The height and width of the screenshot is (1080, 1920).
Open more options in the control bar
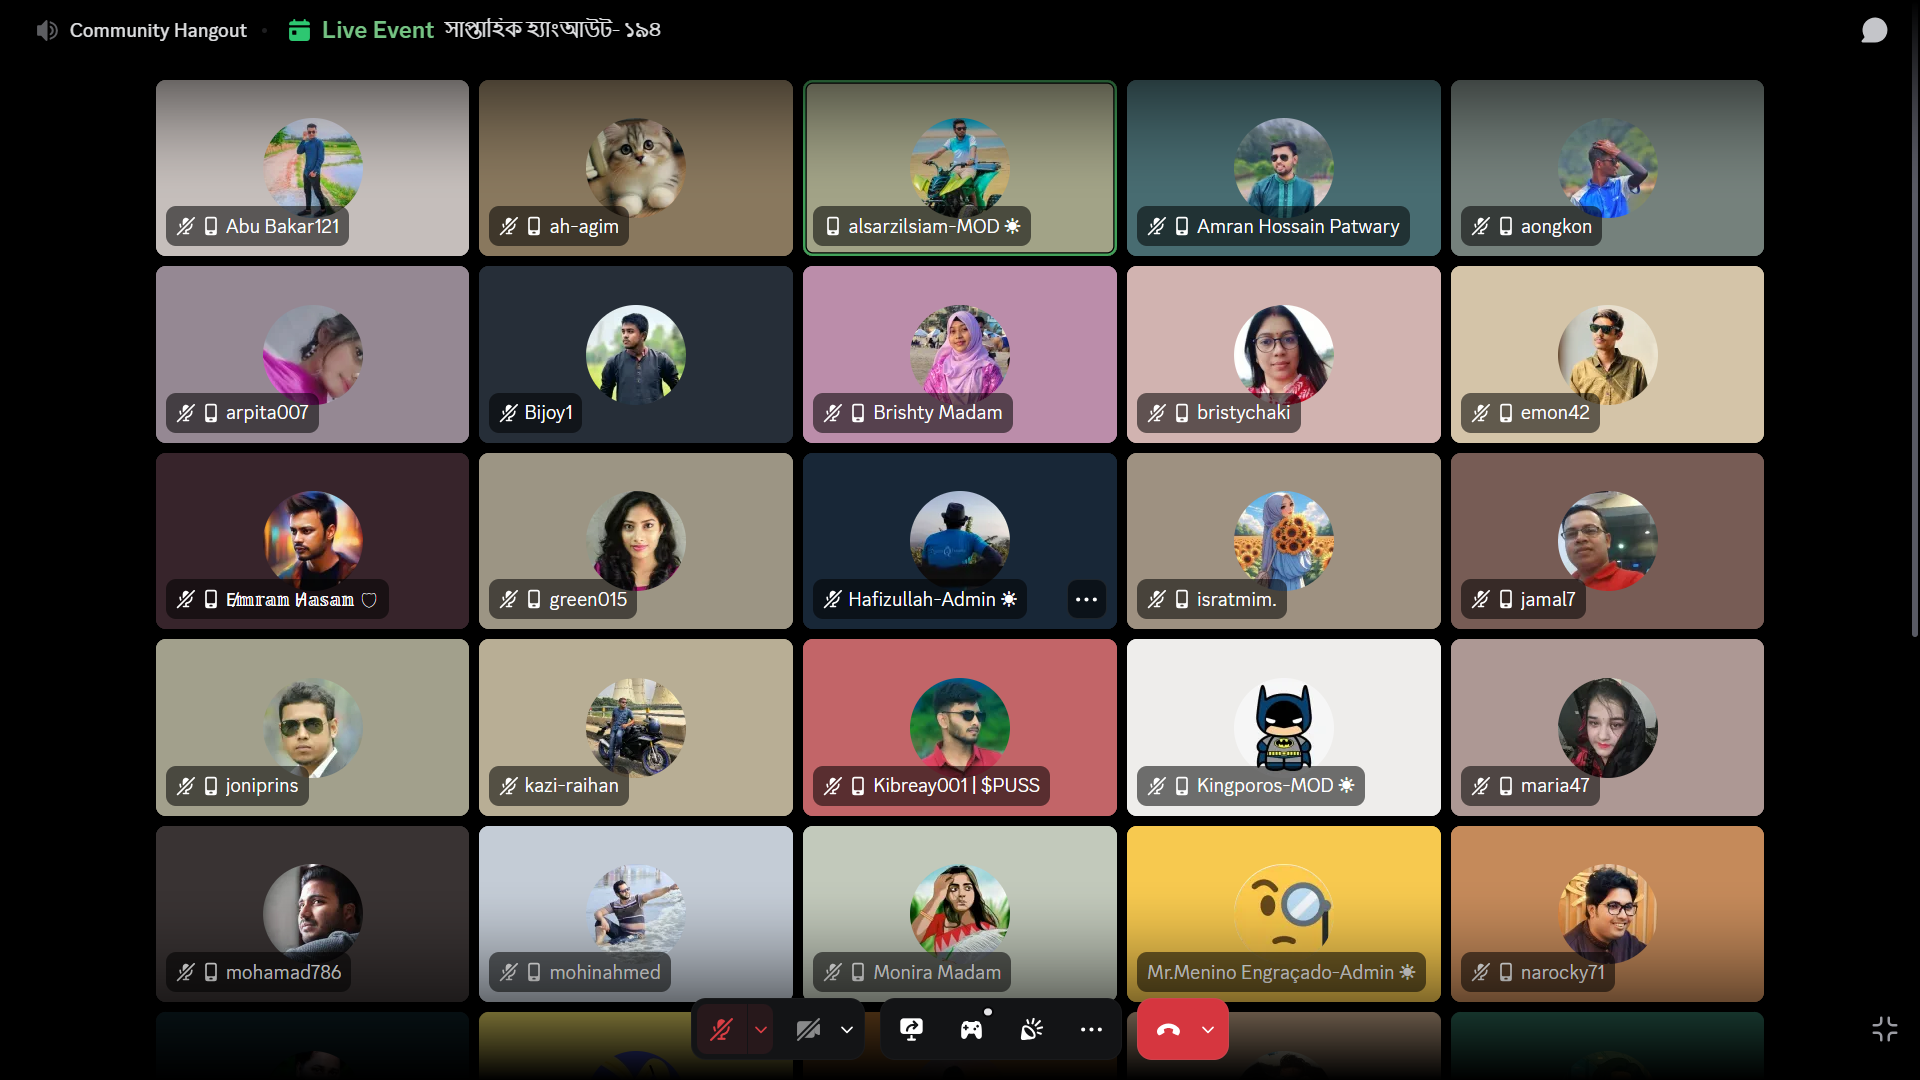(1091, 1029)
